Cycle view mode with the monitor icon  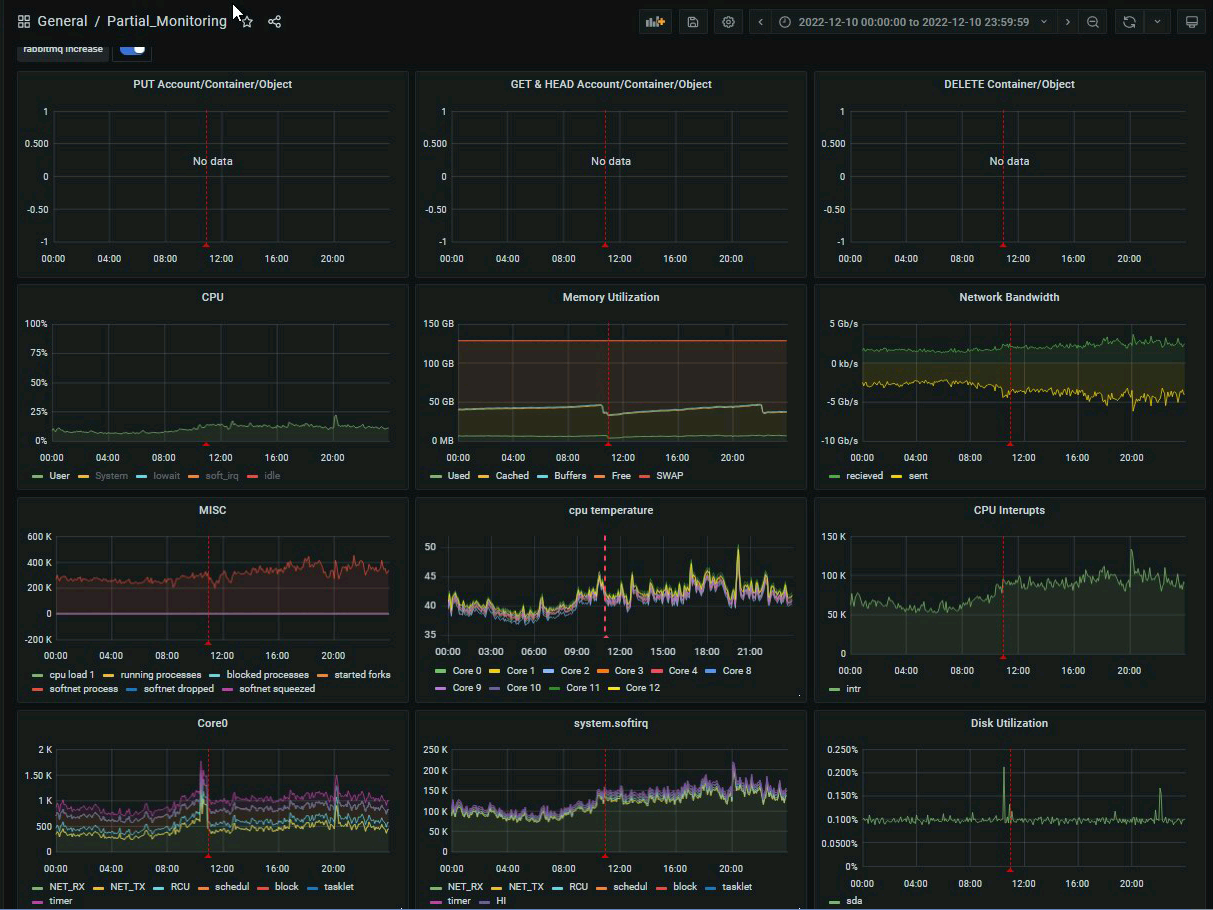click(x=1191, y=22)
